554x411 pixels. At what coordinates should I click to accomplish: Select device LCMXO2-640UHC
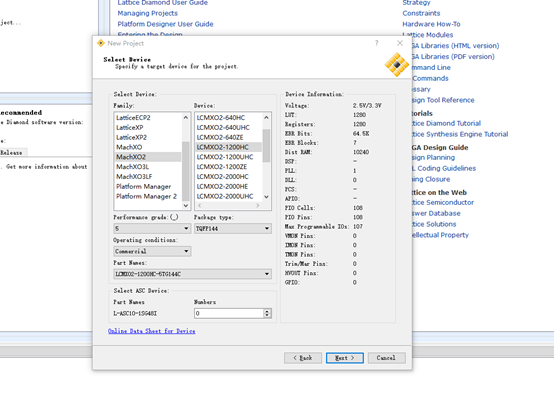tap(228, 128)
